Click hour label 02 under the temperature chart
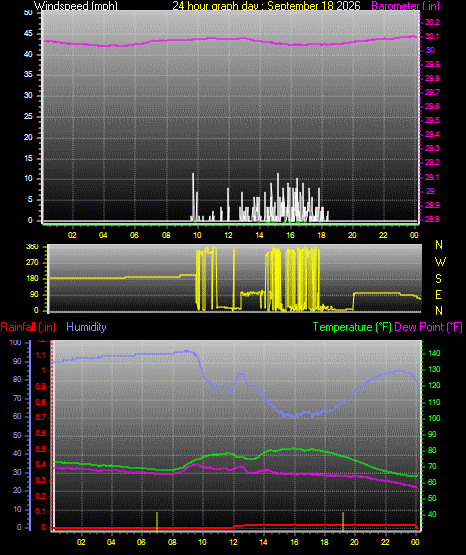Image resolution: width=466 pixels, height=555 pixels. pyautogui.click(x=81, y=542)
